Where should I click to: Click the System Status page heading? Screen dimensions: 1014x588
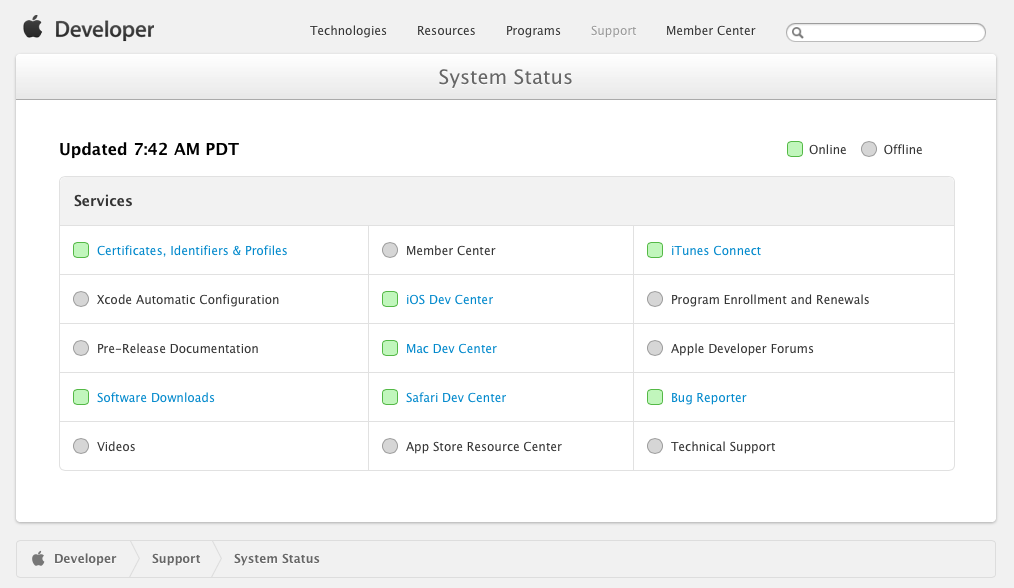[506, 77]
